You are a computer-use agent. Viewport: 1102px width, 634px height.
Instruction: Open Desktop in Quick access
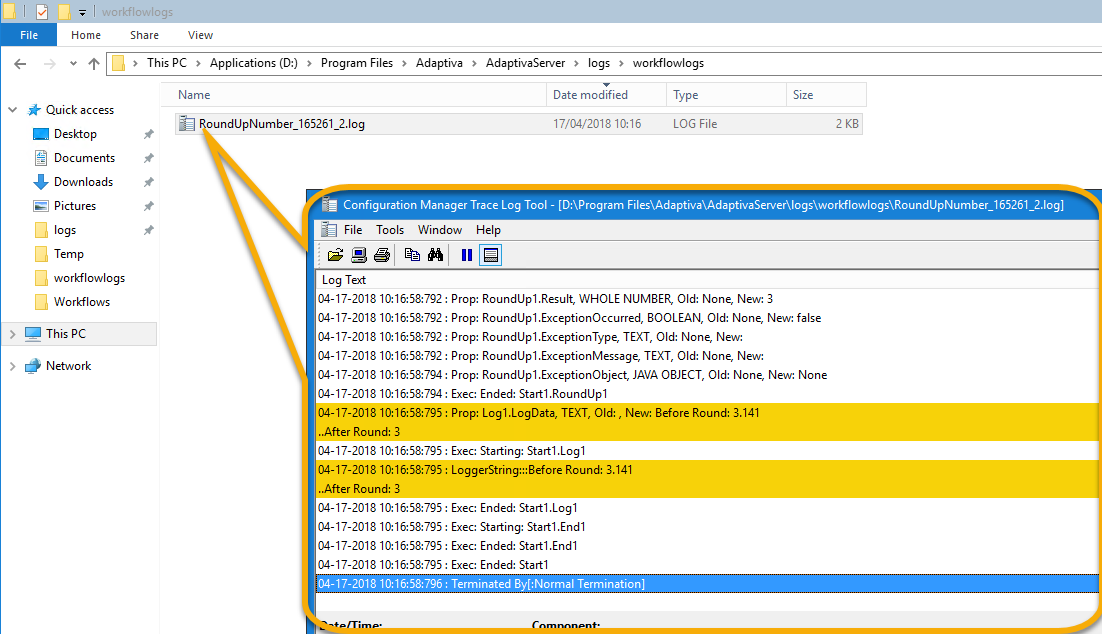tap(75, 134)
